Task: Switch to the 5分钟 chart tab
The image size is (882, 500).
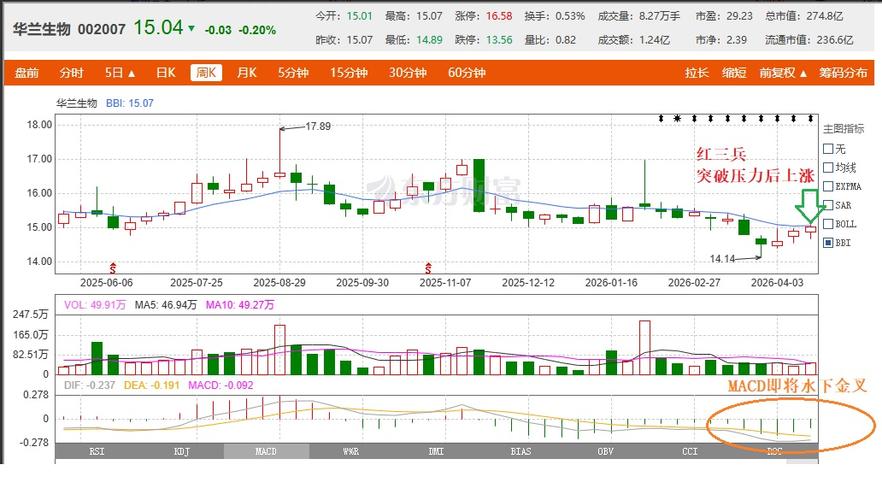Action: click(293, 73)
